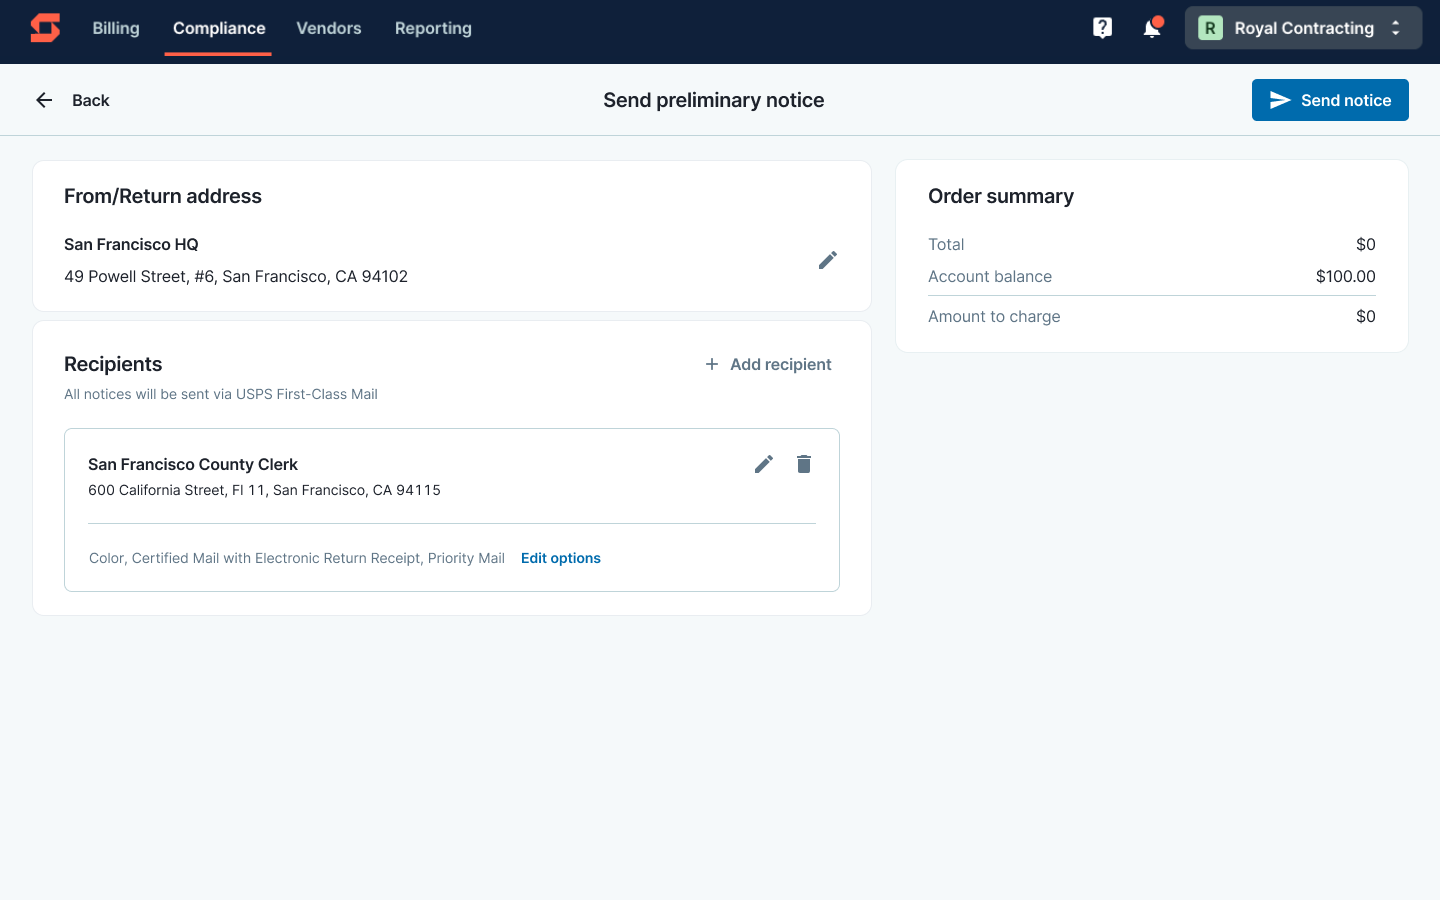This screenshot has height=900, width=1440.
Task: Click the '$100.00' account balance value
Action: pos(1346,276)
